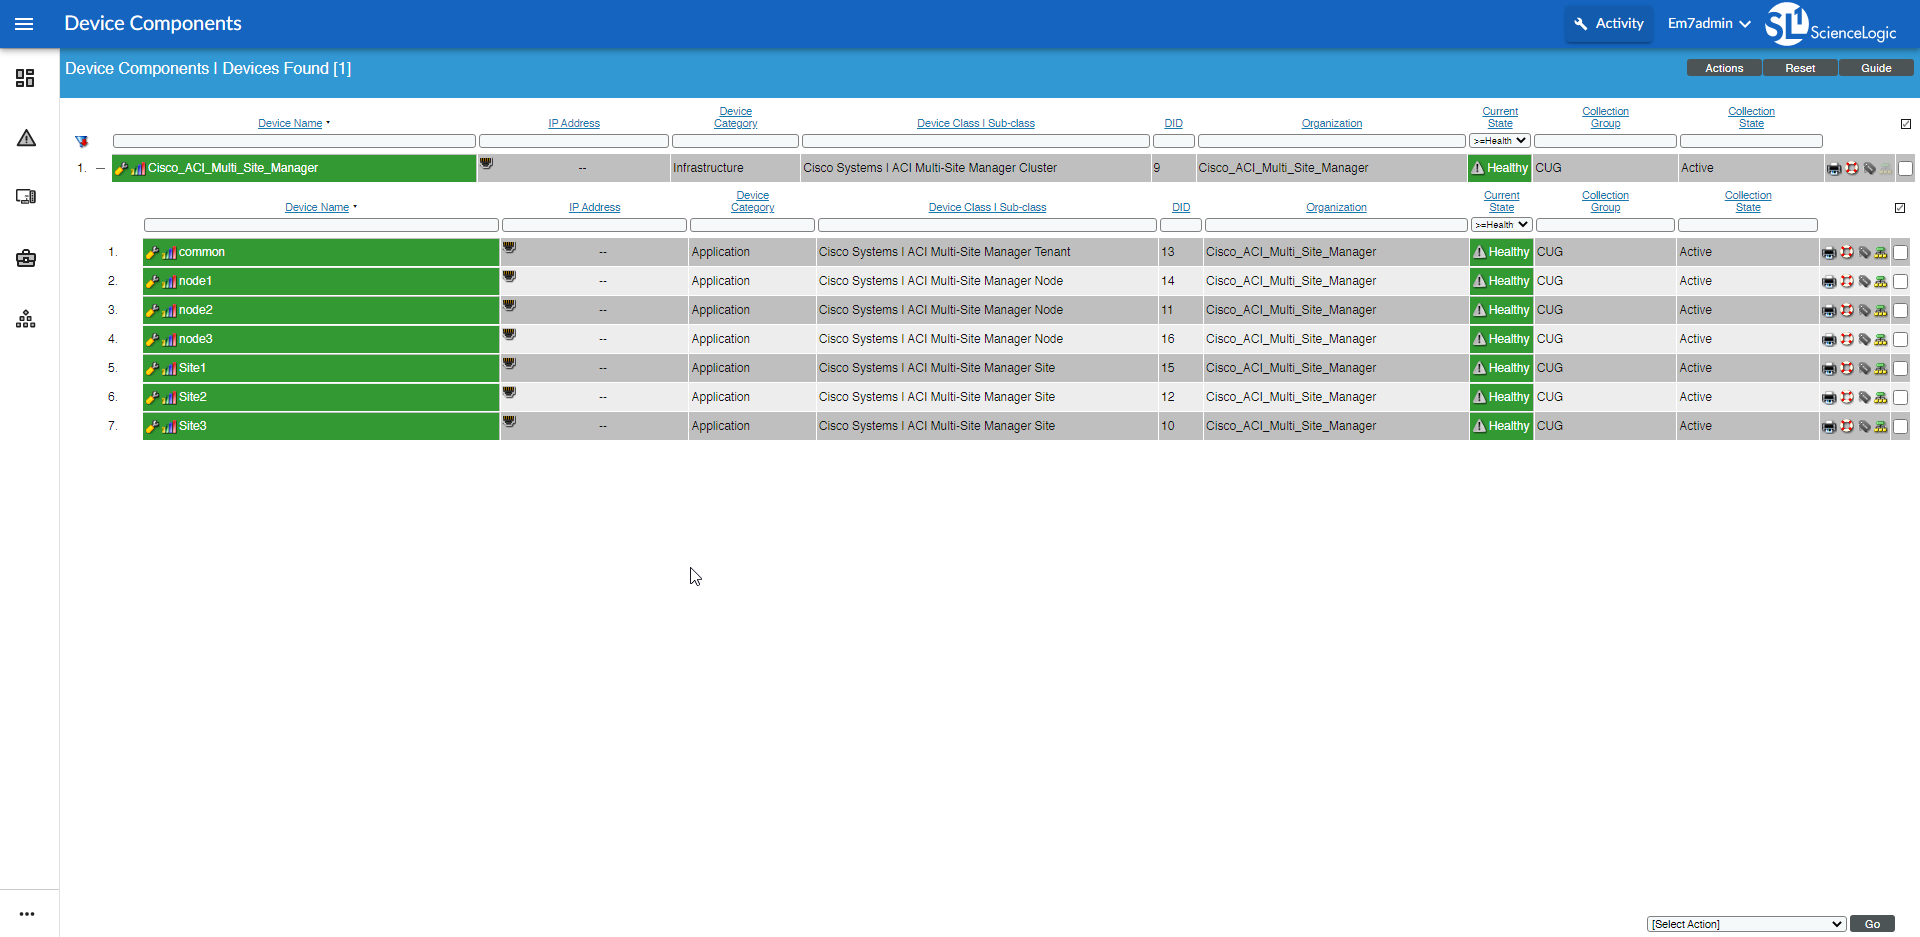This screenshot has width=1920, height=937.
Task: Click Device Class filter field in child table
Action: tap(987, 225)
